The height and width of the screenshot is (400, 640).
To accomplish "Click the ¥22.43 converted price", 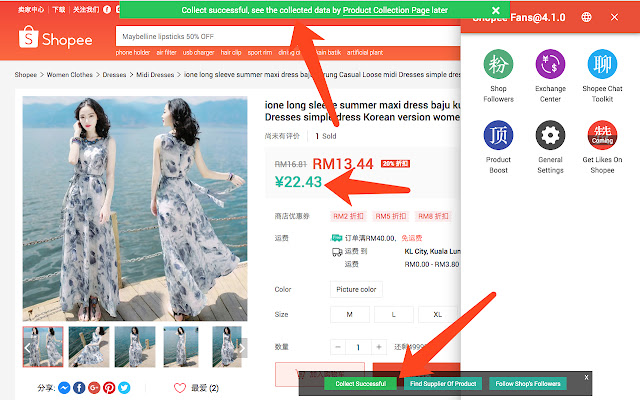I will (298, 182).
